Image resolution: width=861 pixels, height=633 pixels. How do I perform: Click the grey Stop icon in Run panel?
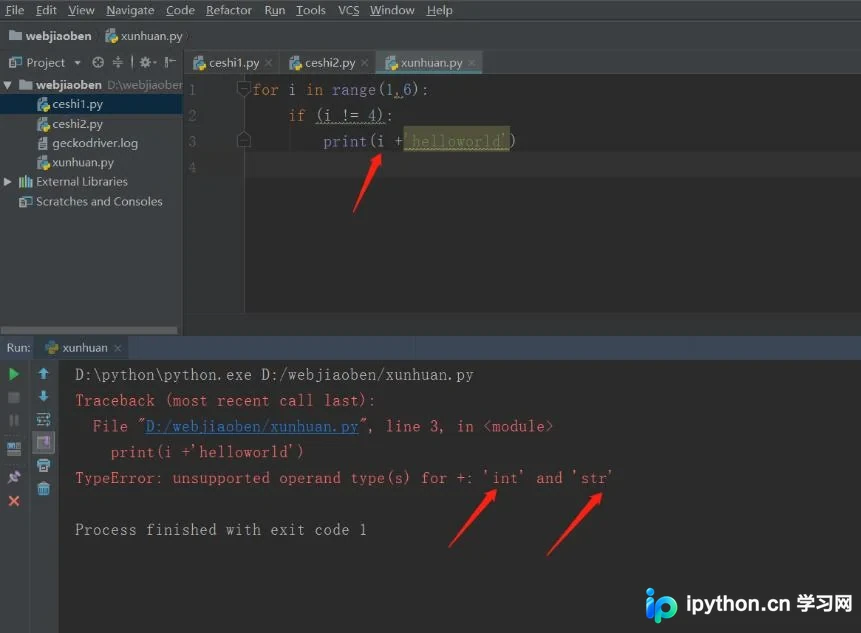[14, 397]
